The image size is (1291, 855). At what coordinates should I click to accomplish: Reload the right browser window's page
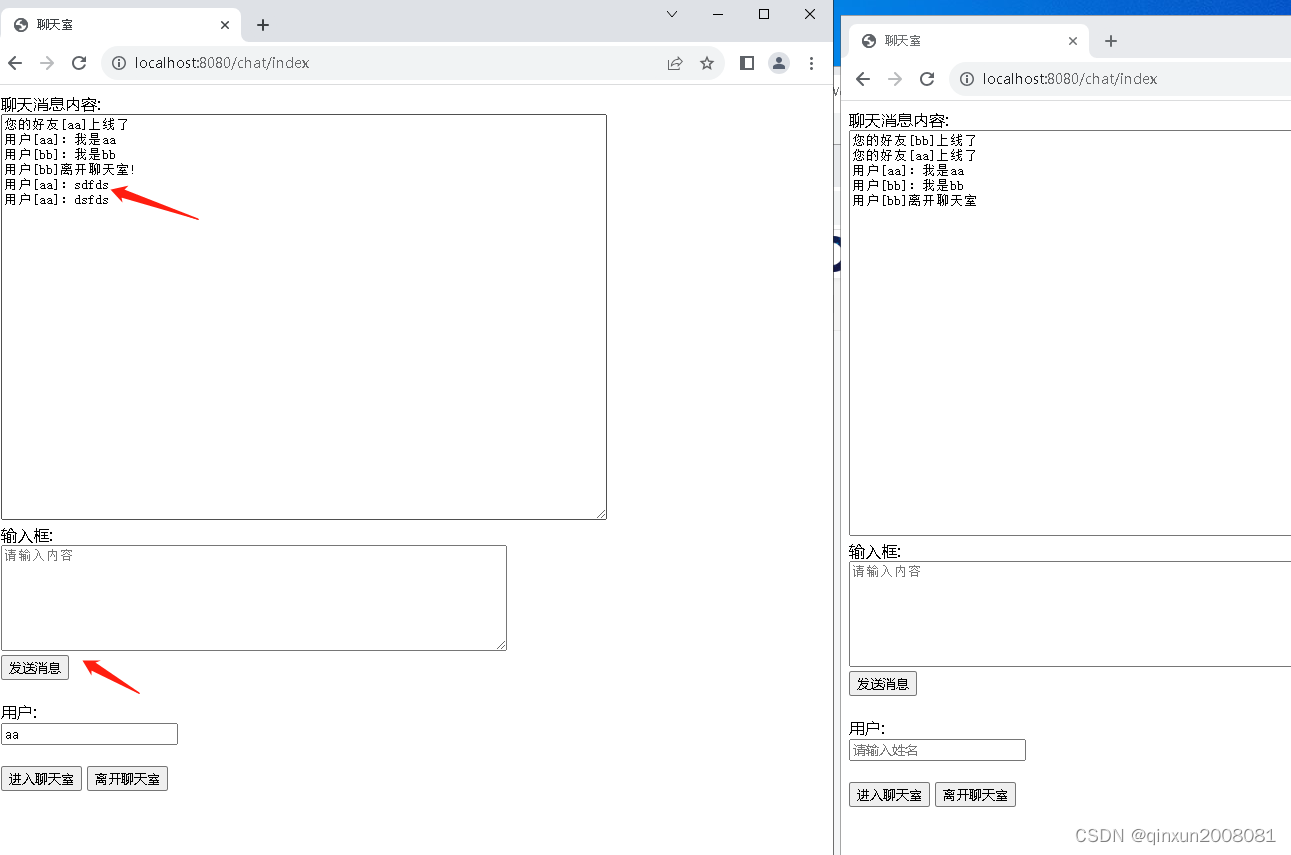[927, 79]
